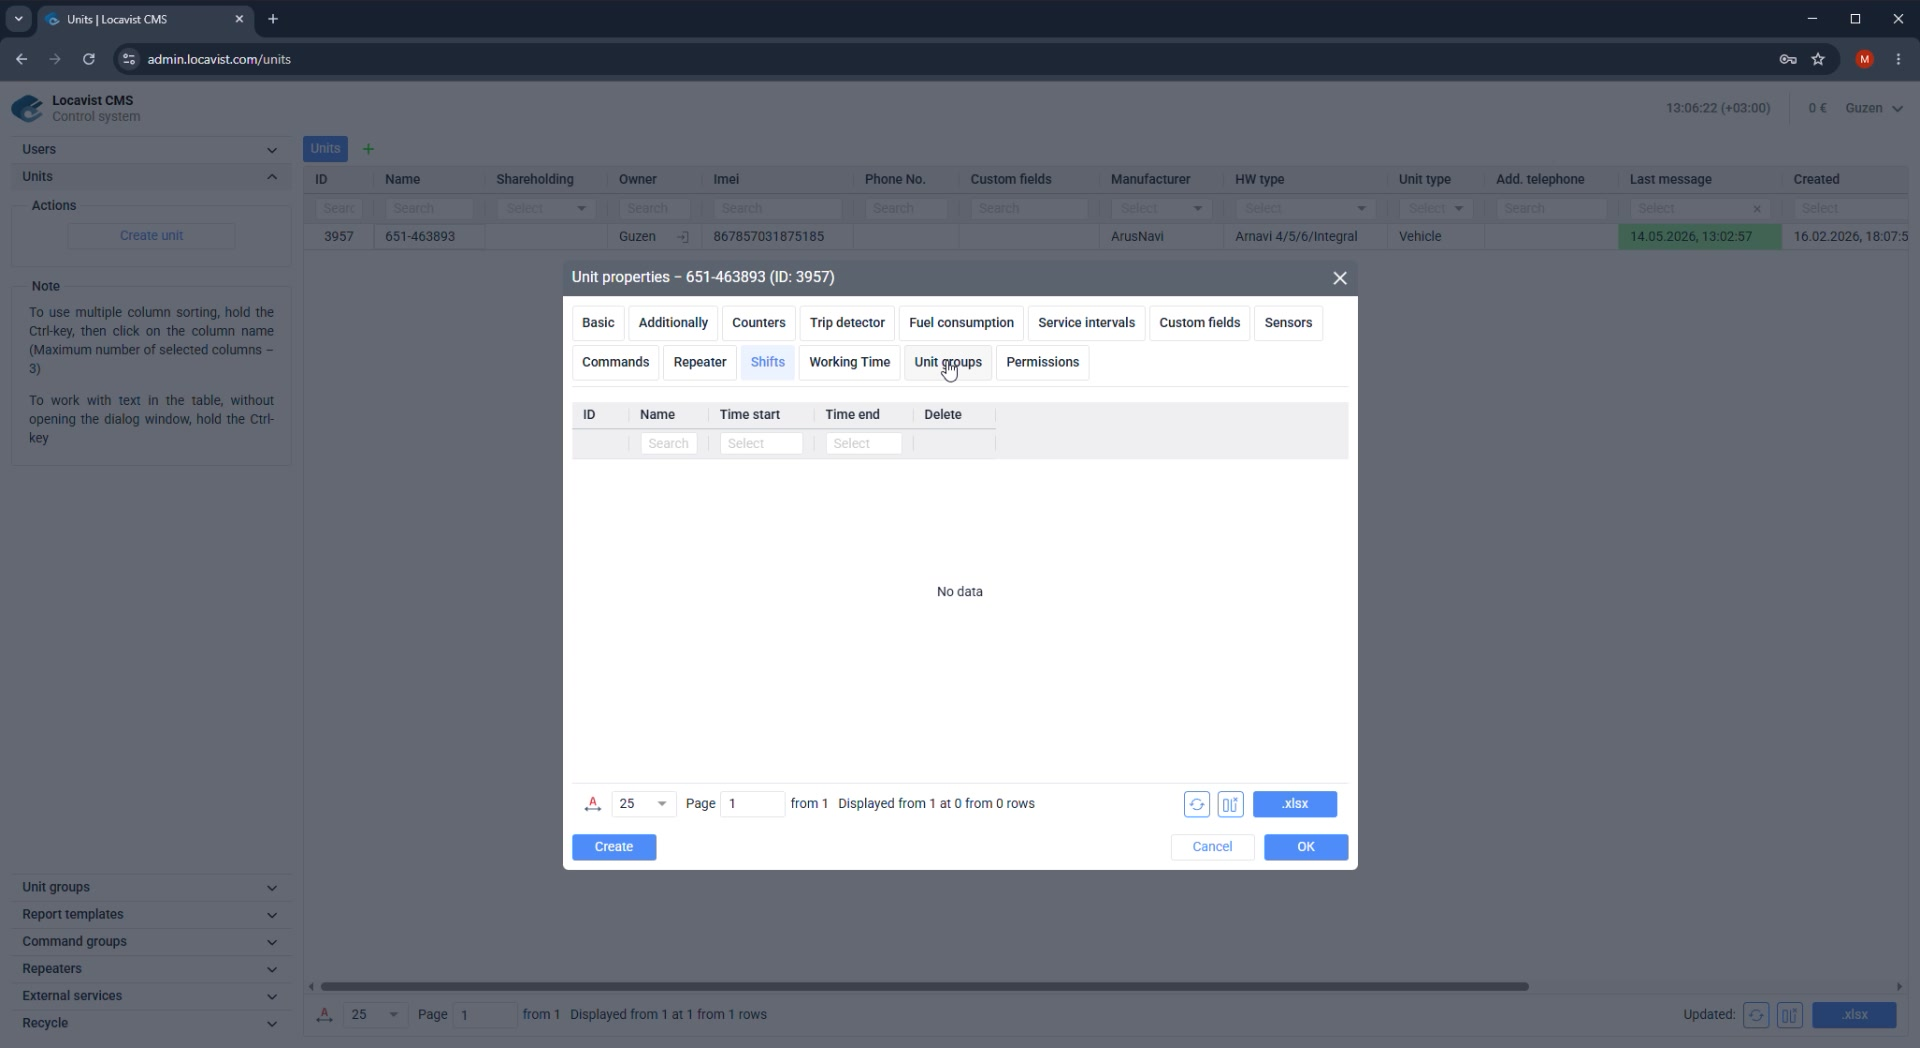Open main table column settings icon
1920x1048 pixels.
click(1790, 1015)
